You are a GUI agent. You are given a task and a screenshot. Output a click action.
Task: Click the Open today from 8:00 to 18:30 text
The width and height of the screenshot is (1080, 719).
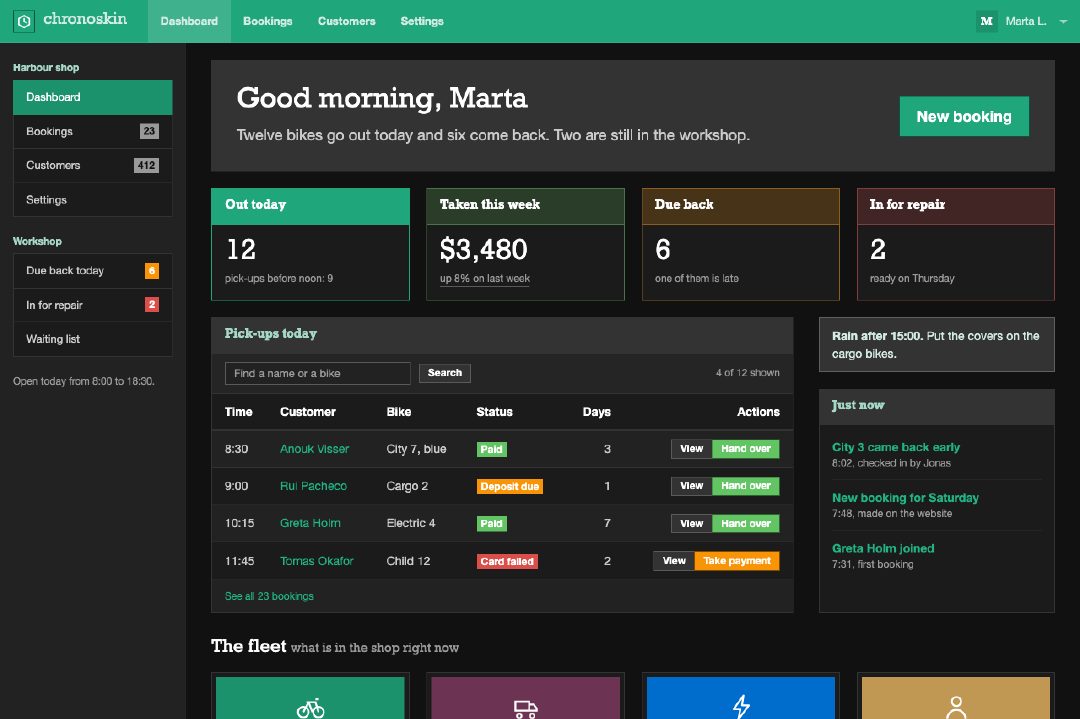pyautogui.click(x=83, y=381)
